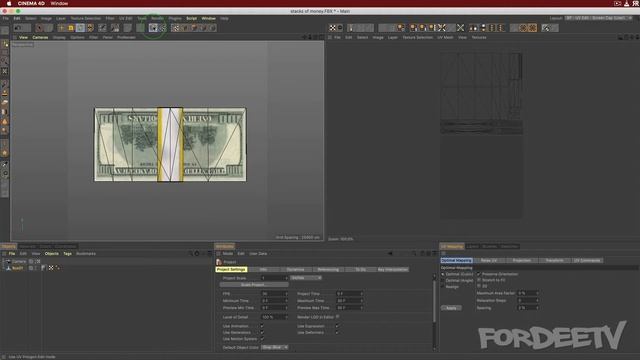The width and height of the screenshot is (640, 360).
Task: Open the Key Interpolation tab
Action: tap(393, 269)
